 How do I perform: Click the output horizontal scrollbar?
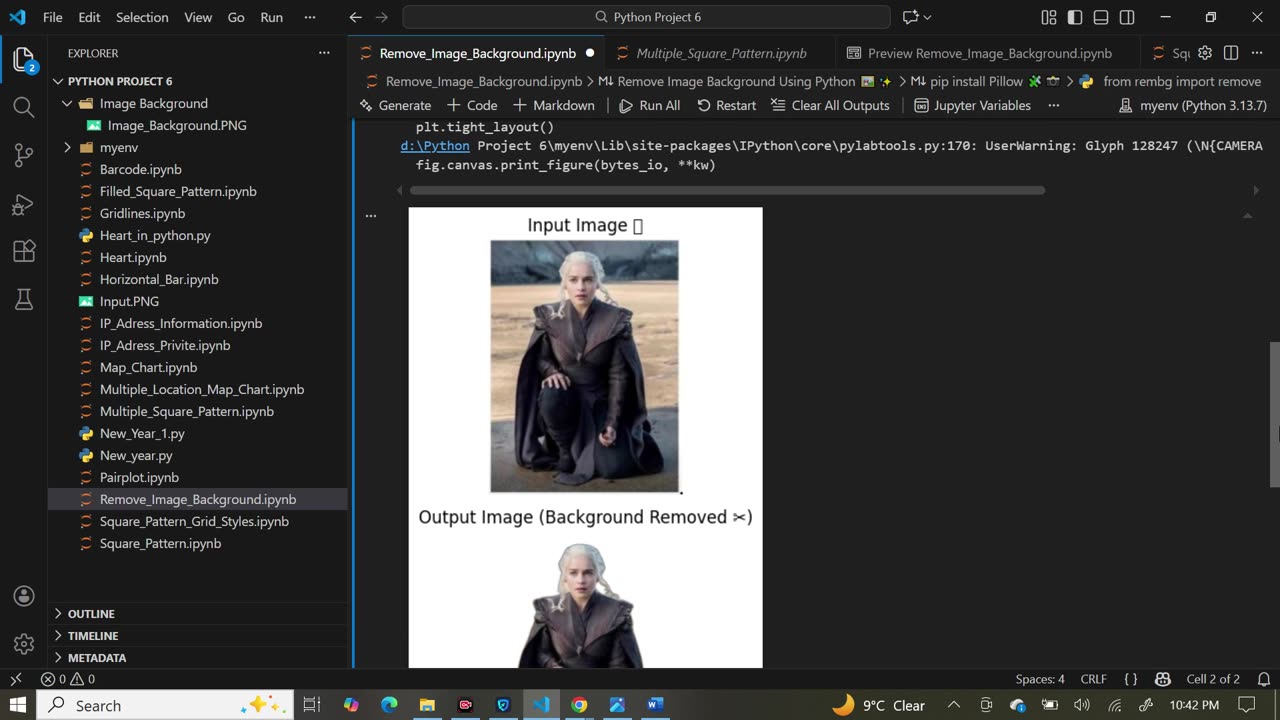click(x=727, y=190)
